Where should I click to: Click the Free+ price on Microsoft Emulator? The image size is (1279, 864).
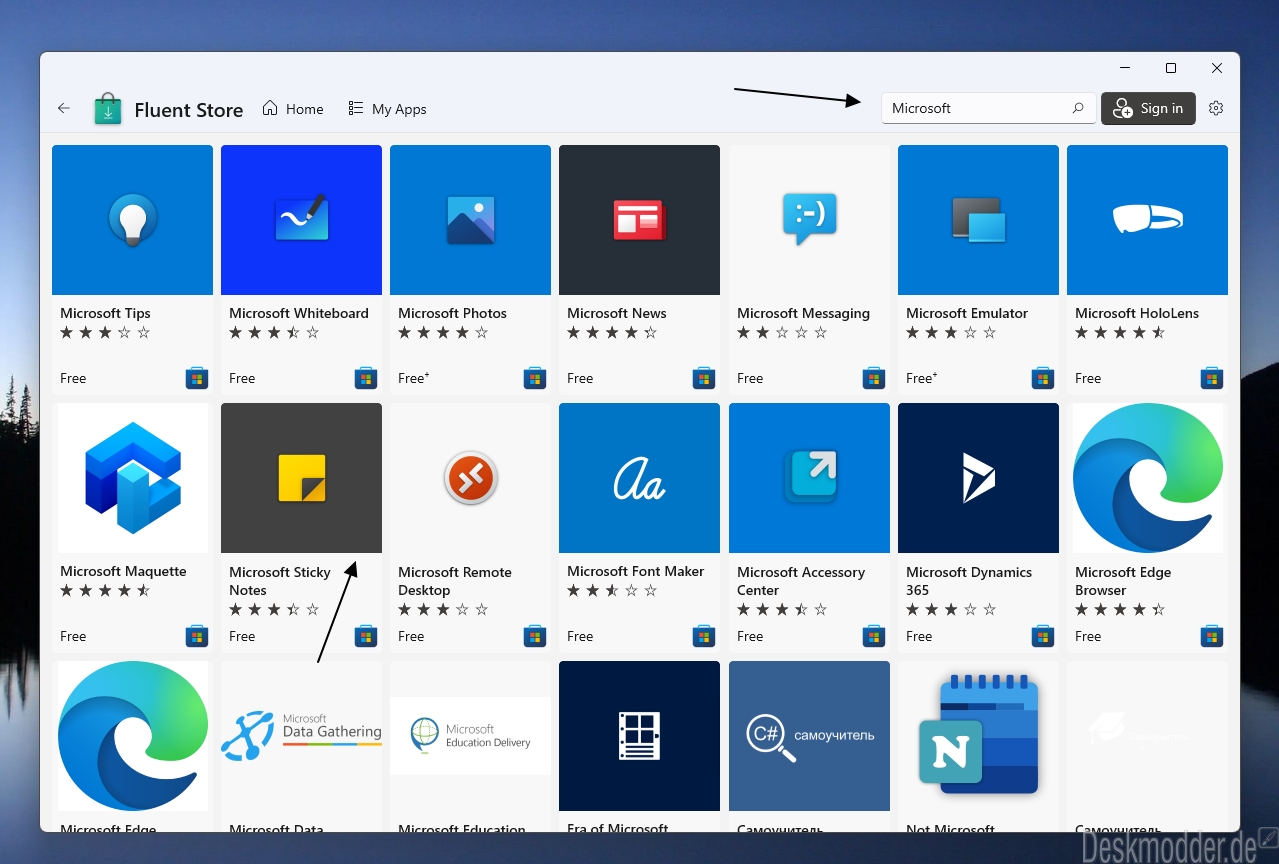[922, 378]
